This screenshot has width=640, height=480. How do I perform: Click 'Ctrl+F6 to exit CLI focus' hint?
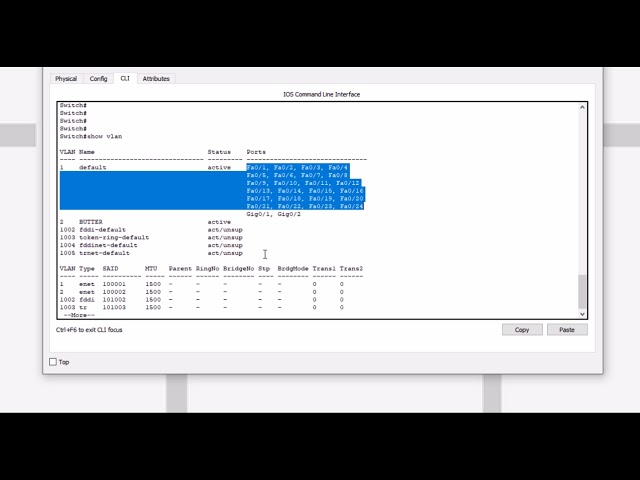[x=89, y=330]
